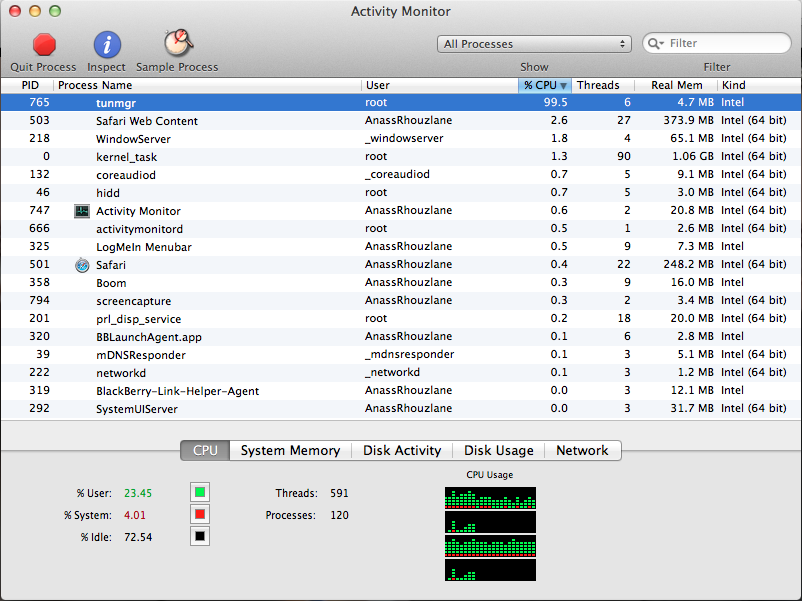Select the tunmgr process row
The image size is (802, 601).
(x=401, y=102)
